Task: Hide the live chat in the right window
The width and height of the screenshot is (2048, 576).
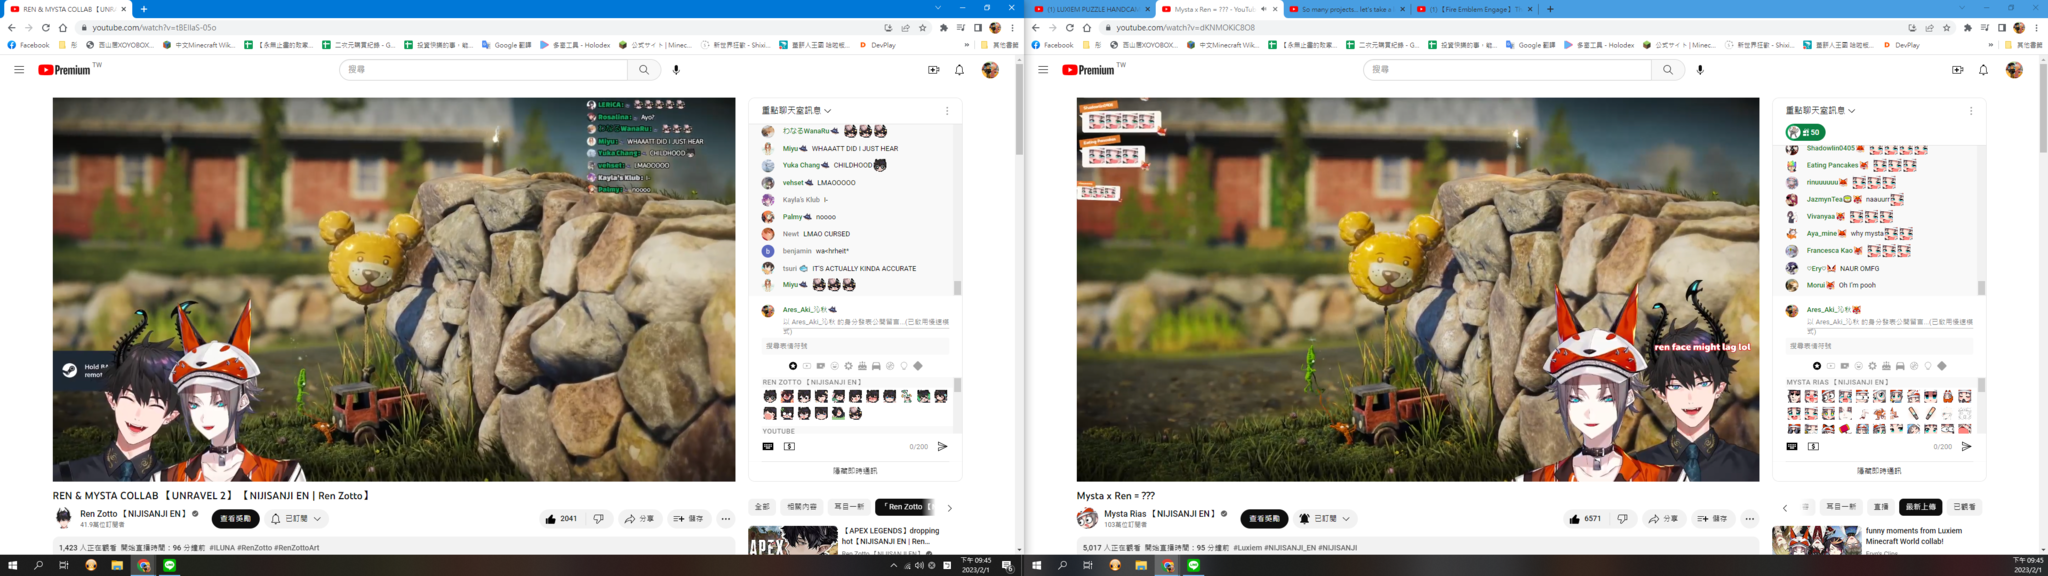Action: tap(1879, 471)
